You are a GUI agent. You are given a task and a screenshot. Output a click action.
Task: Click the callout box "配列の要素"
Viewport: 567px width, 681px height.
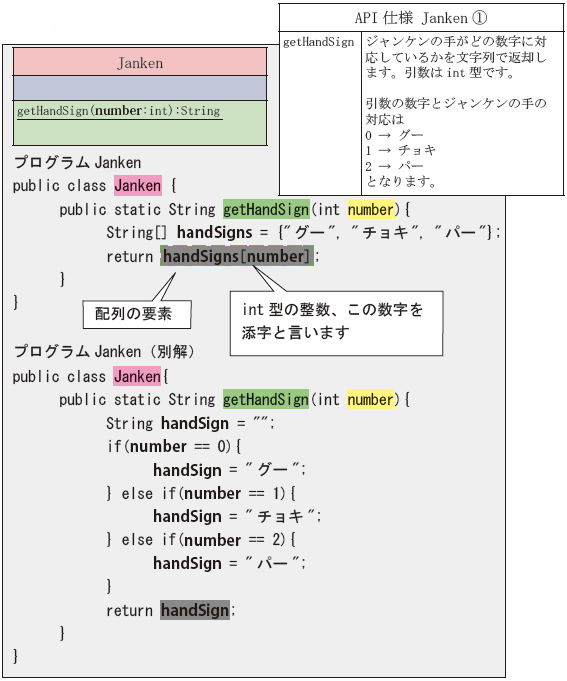pyautogui.click(x=137, y=314)
